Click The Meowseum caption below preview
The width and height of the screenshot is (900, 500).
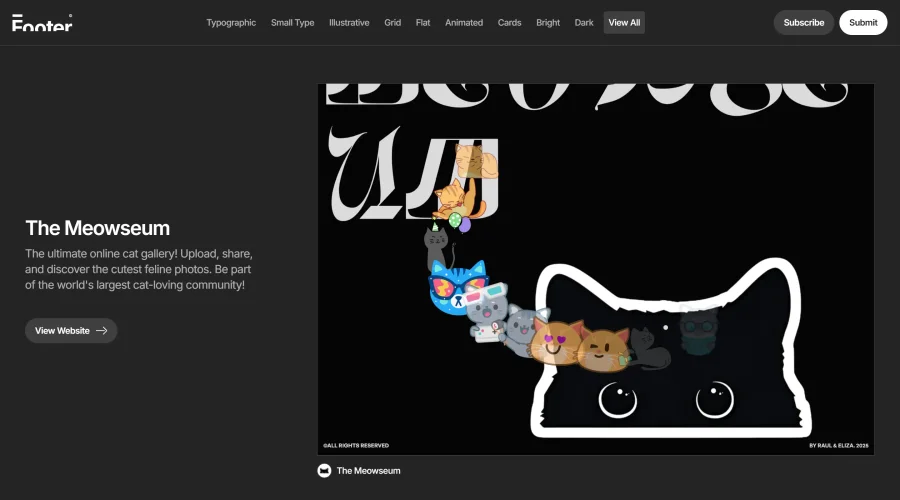pyautogui.click(x=368, y=471)
